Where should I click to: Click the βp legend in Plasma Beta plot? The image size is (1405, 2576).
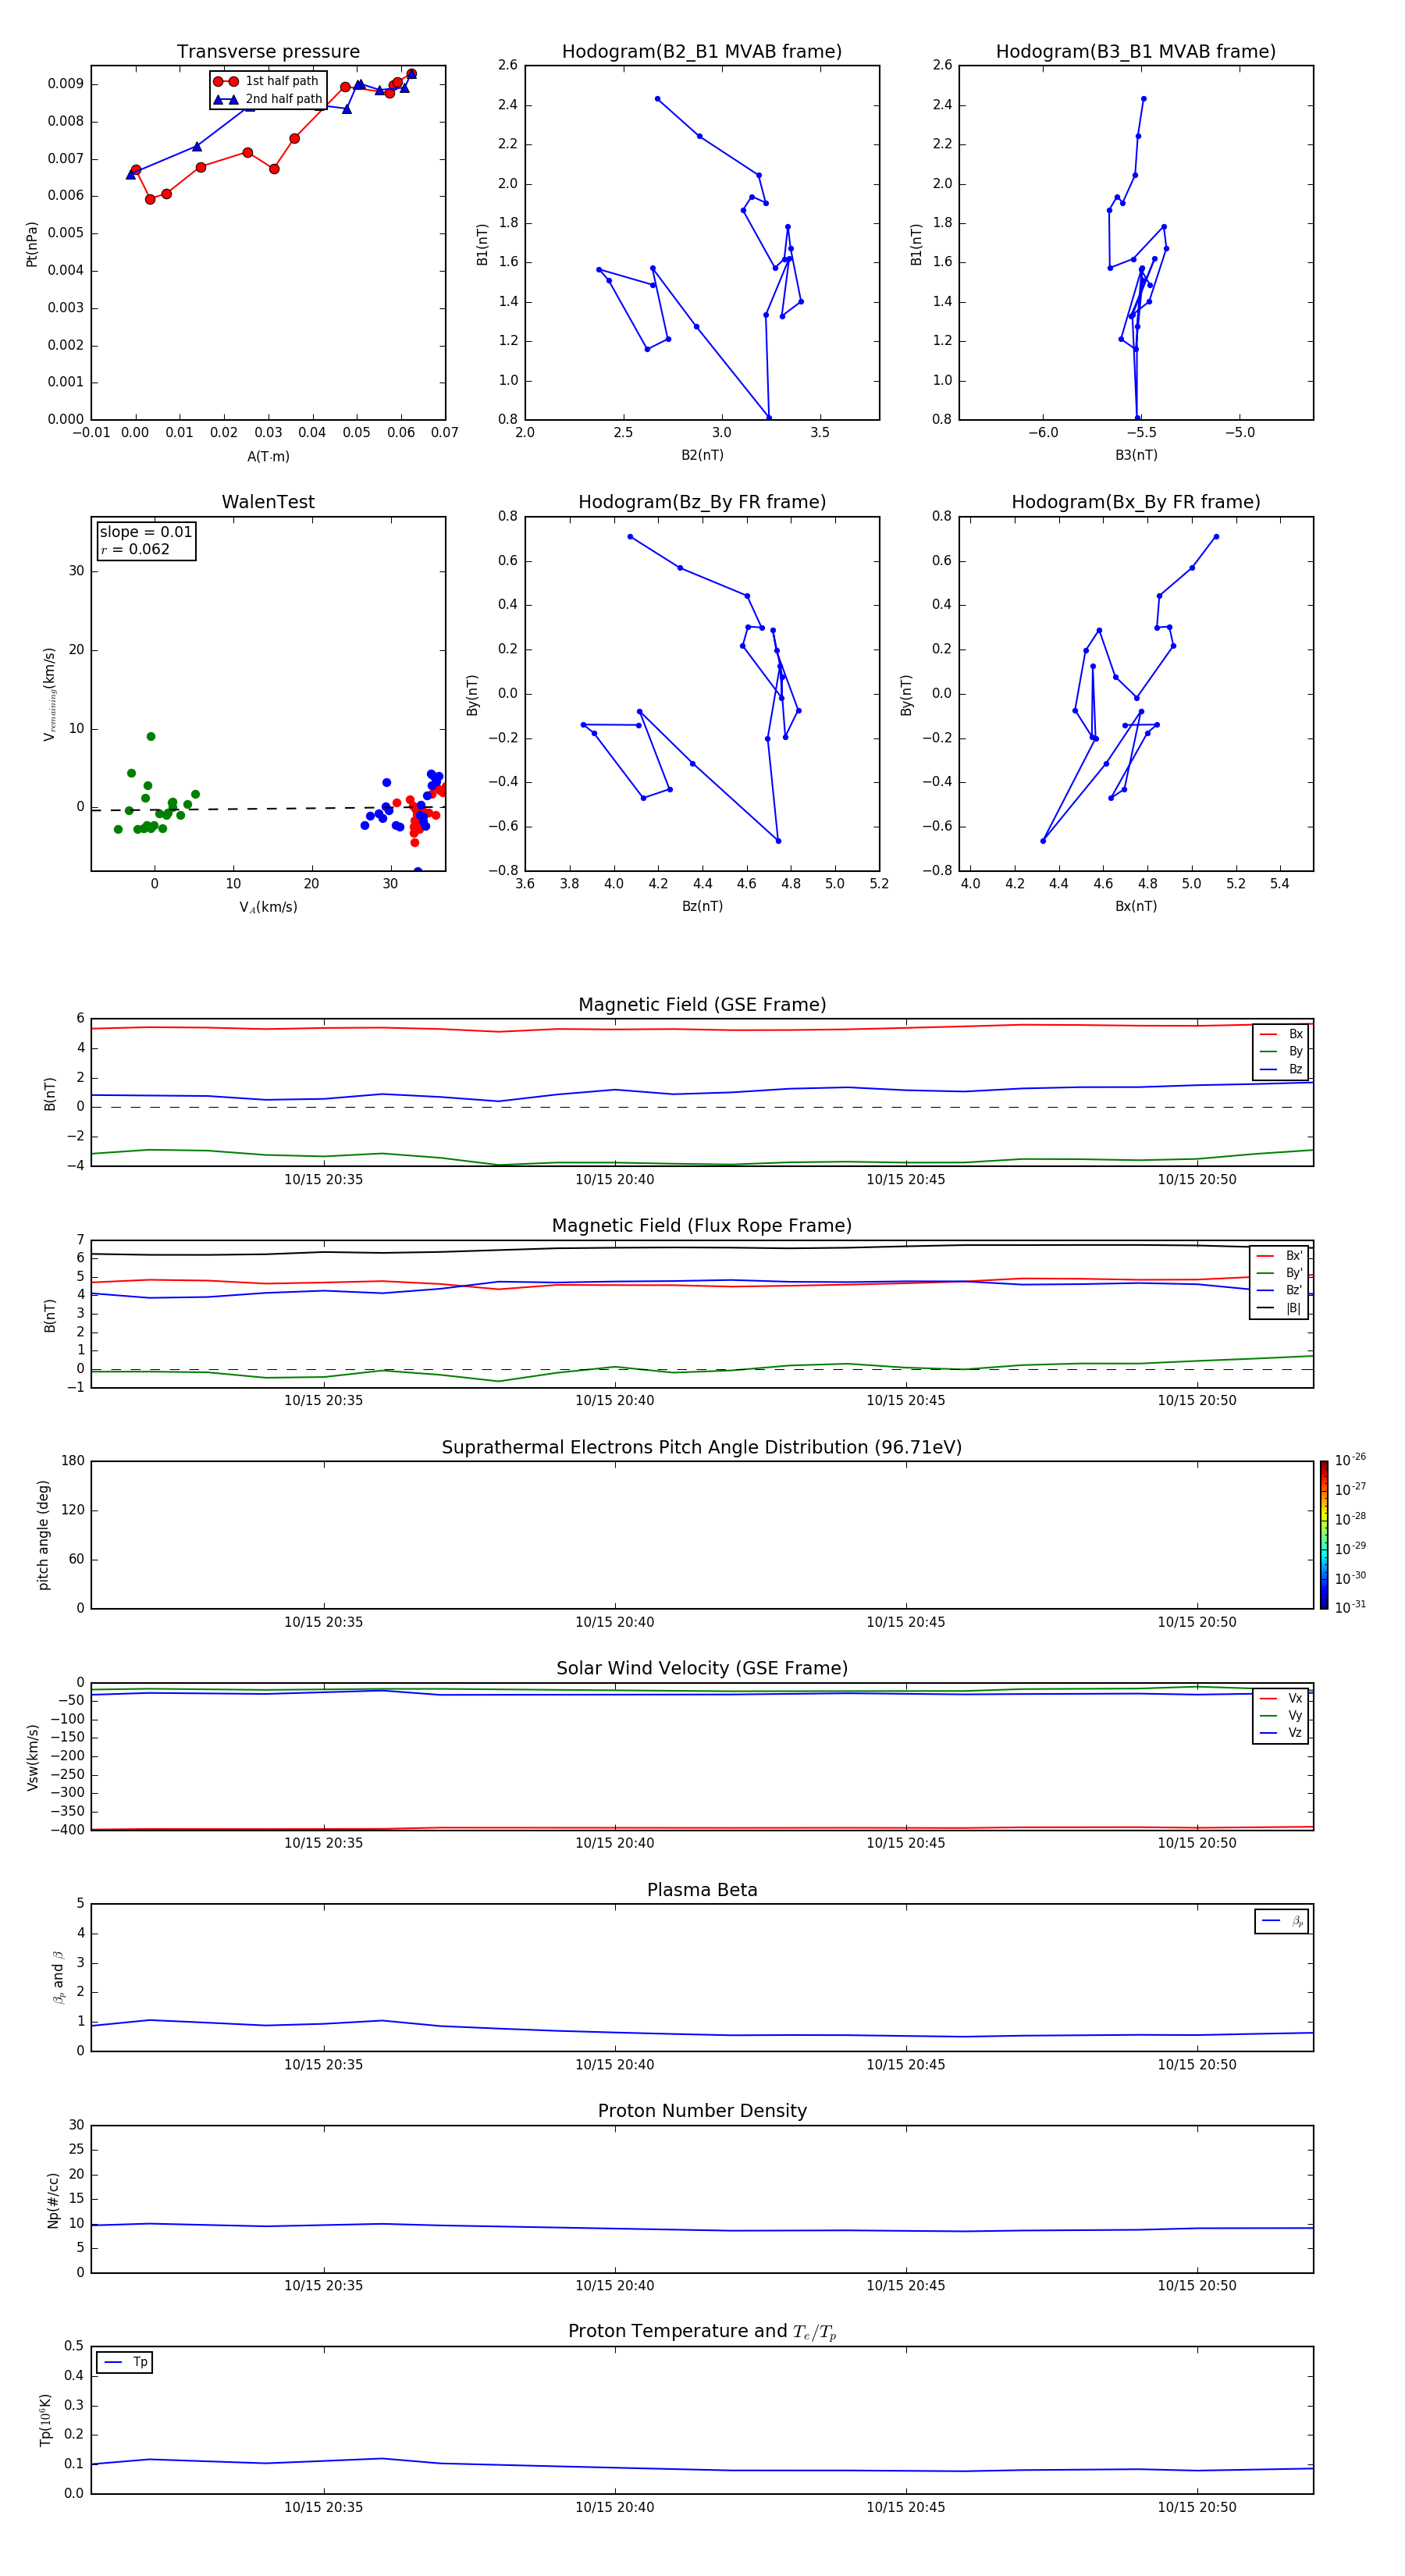pyautogui.click(x=1282, y=1922)
